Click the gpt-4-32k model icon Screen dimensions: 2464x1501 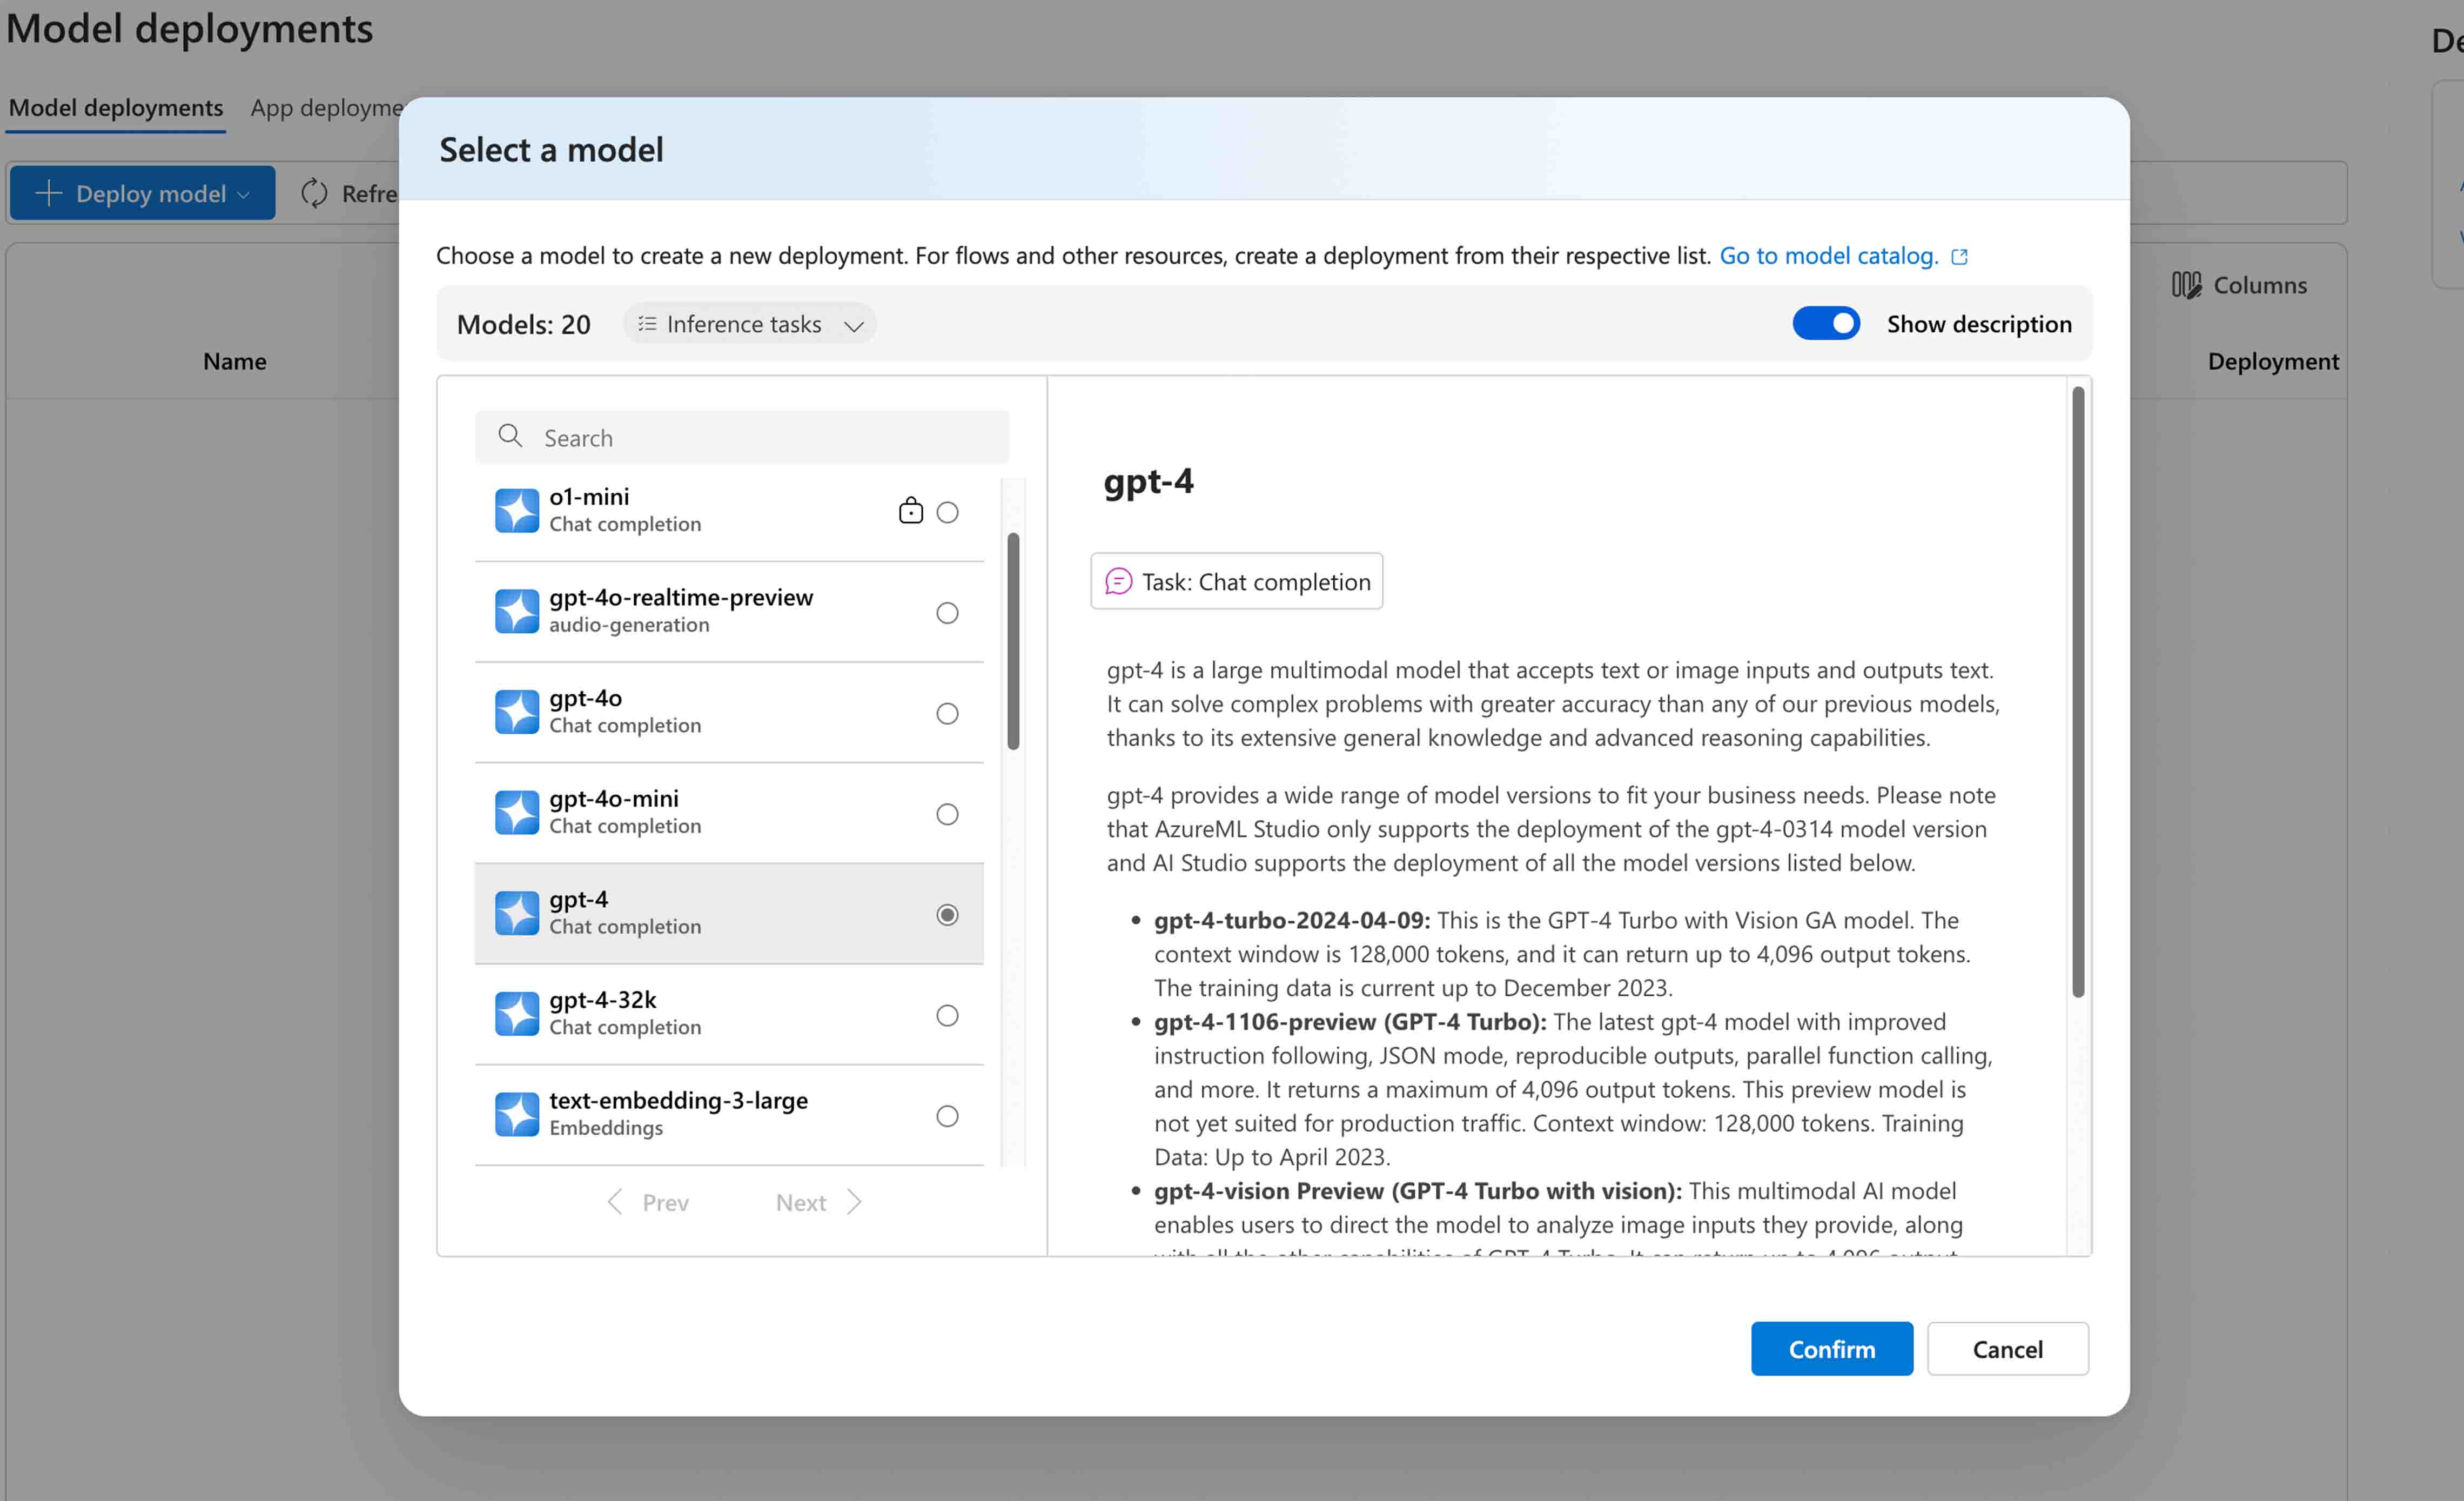517,1014
